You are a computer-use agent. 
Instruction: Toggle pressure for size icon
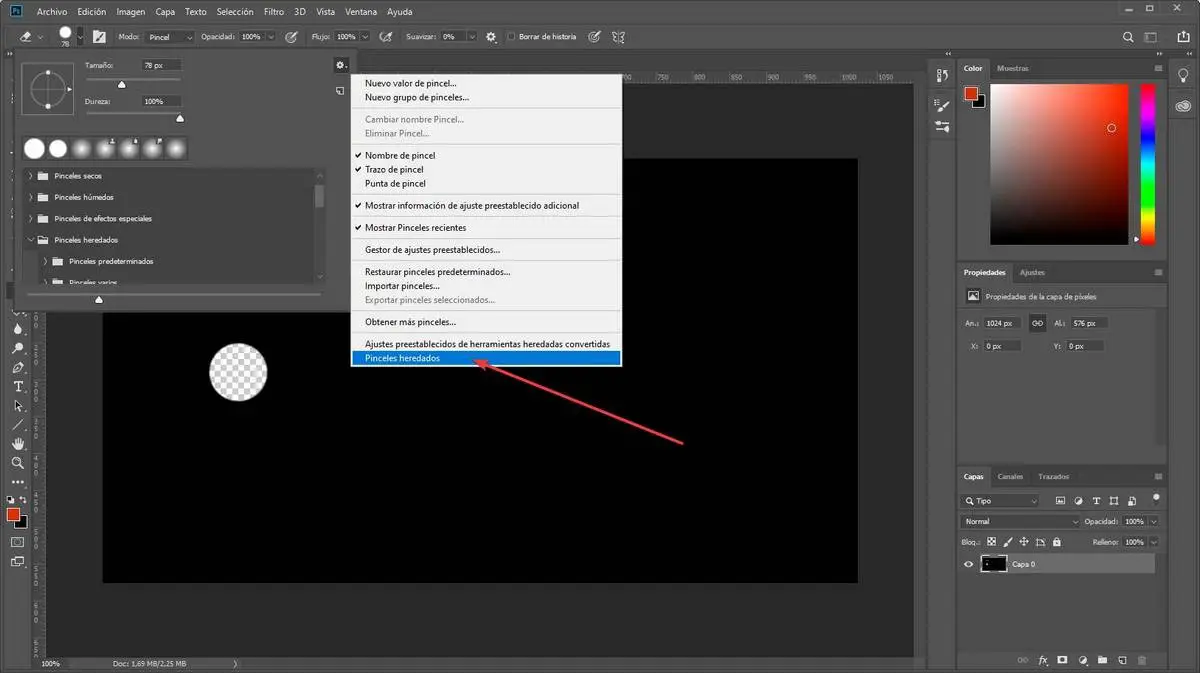pyautogui.click(x=594, y=37)
